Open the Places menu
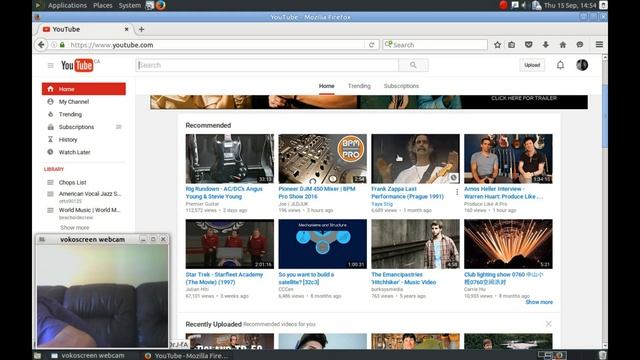The width and height of the screenshot is (640, 360). 102,5
